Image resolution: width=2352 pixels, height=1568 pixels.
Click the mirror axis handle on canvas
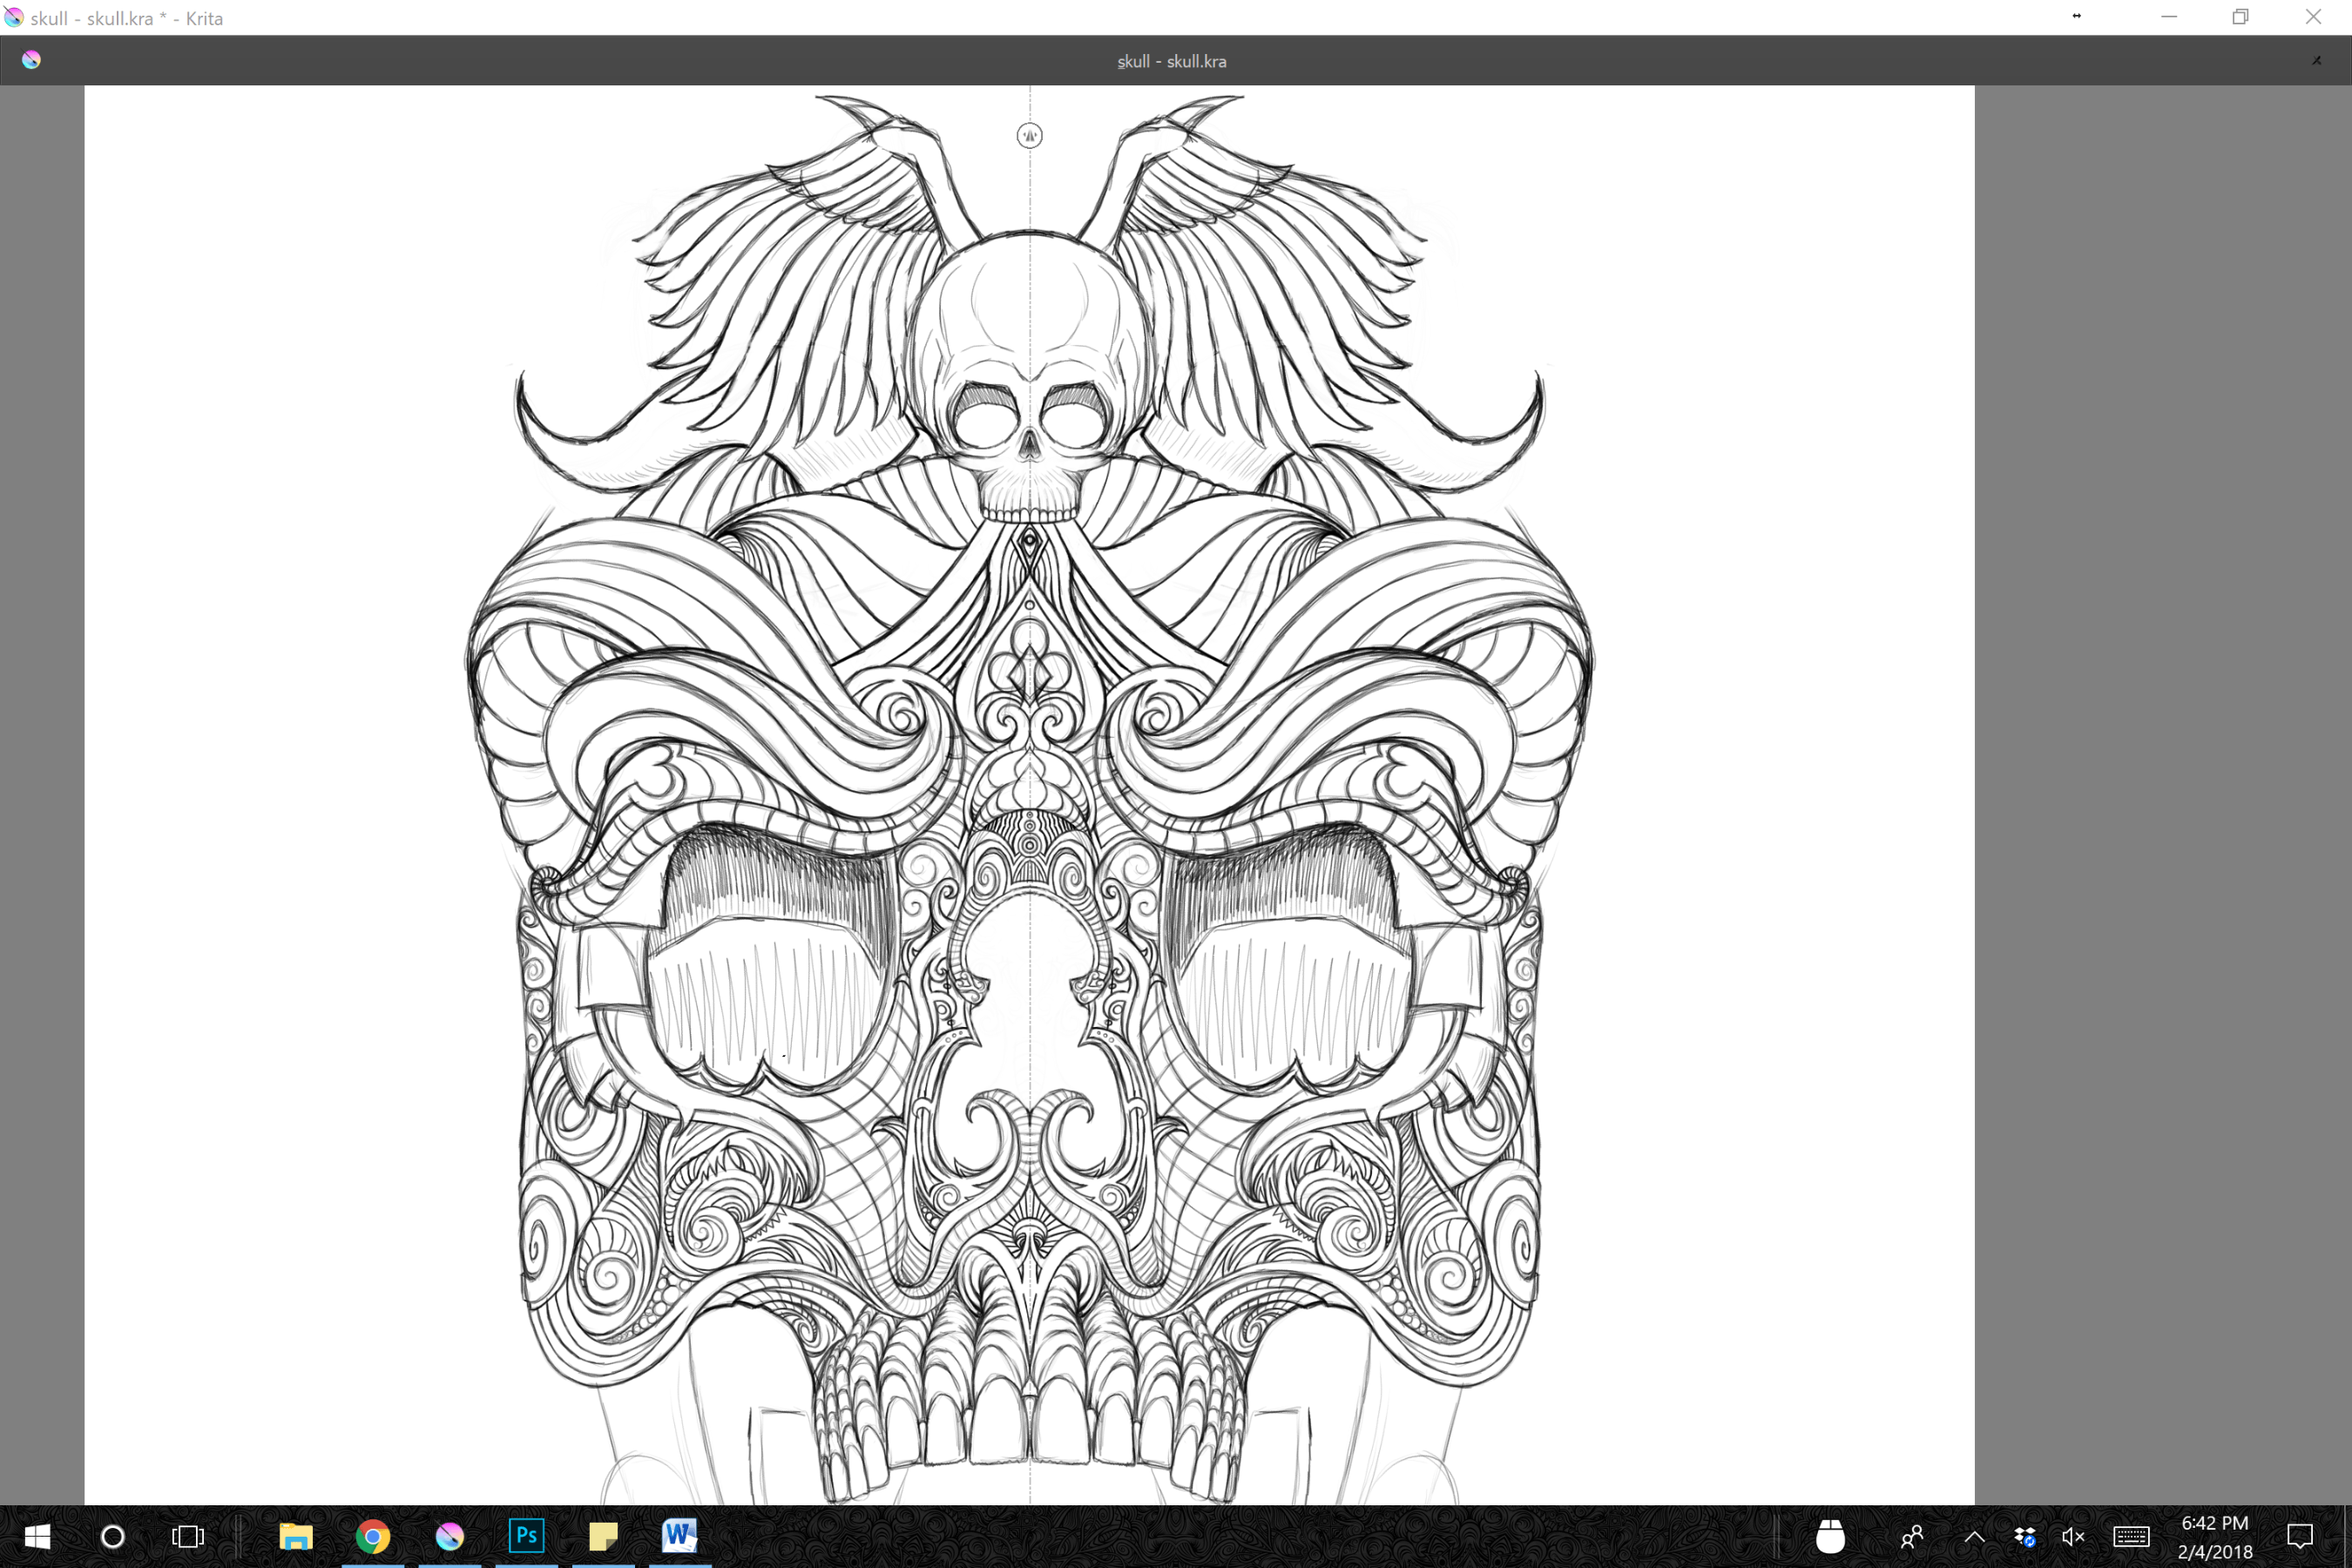1029,135
